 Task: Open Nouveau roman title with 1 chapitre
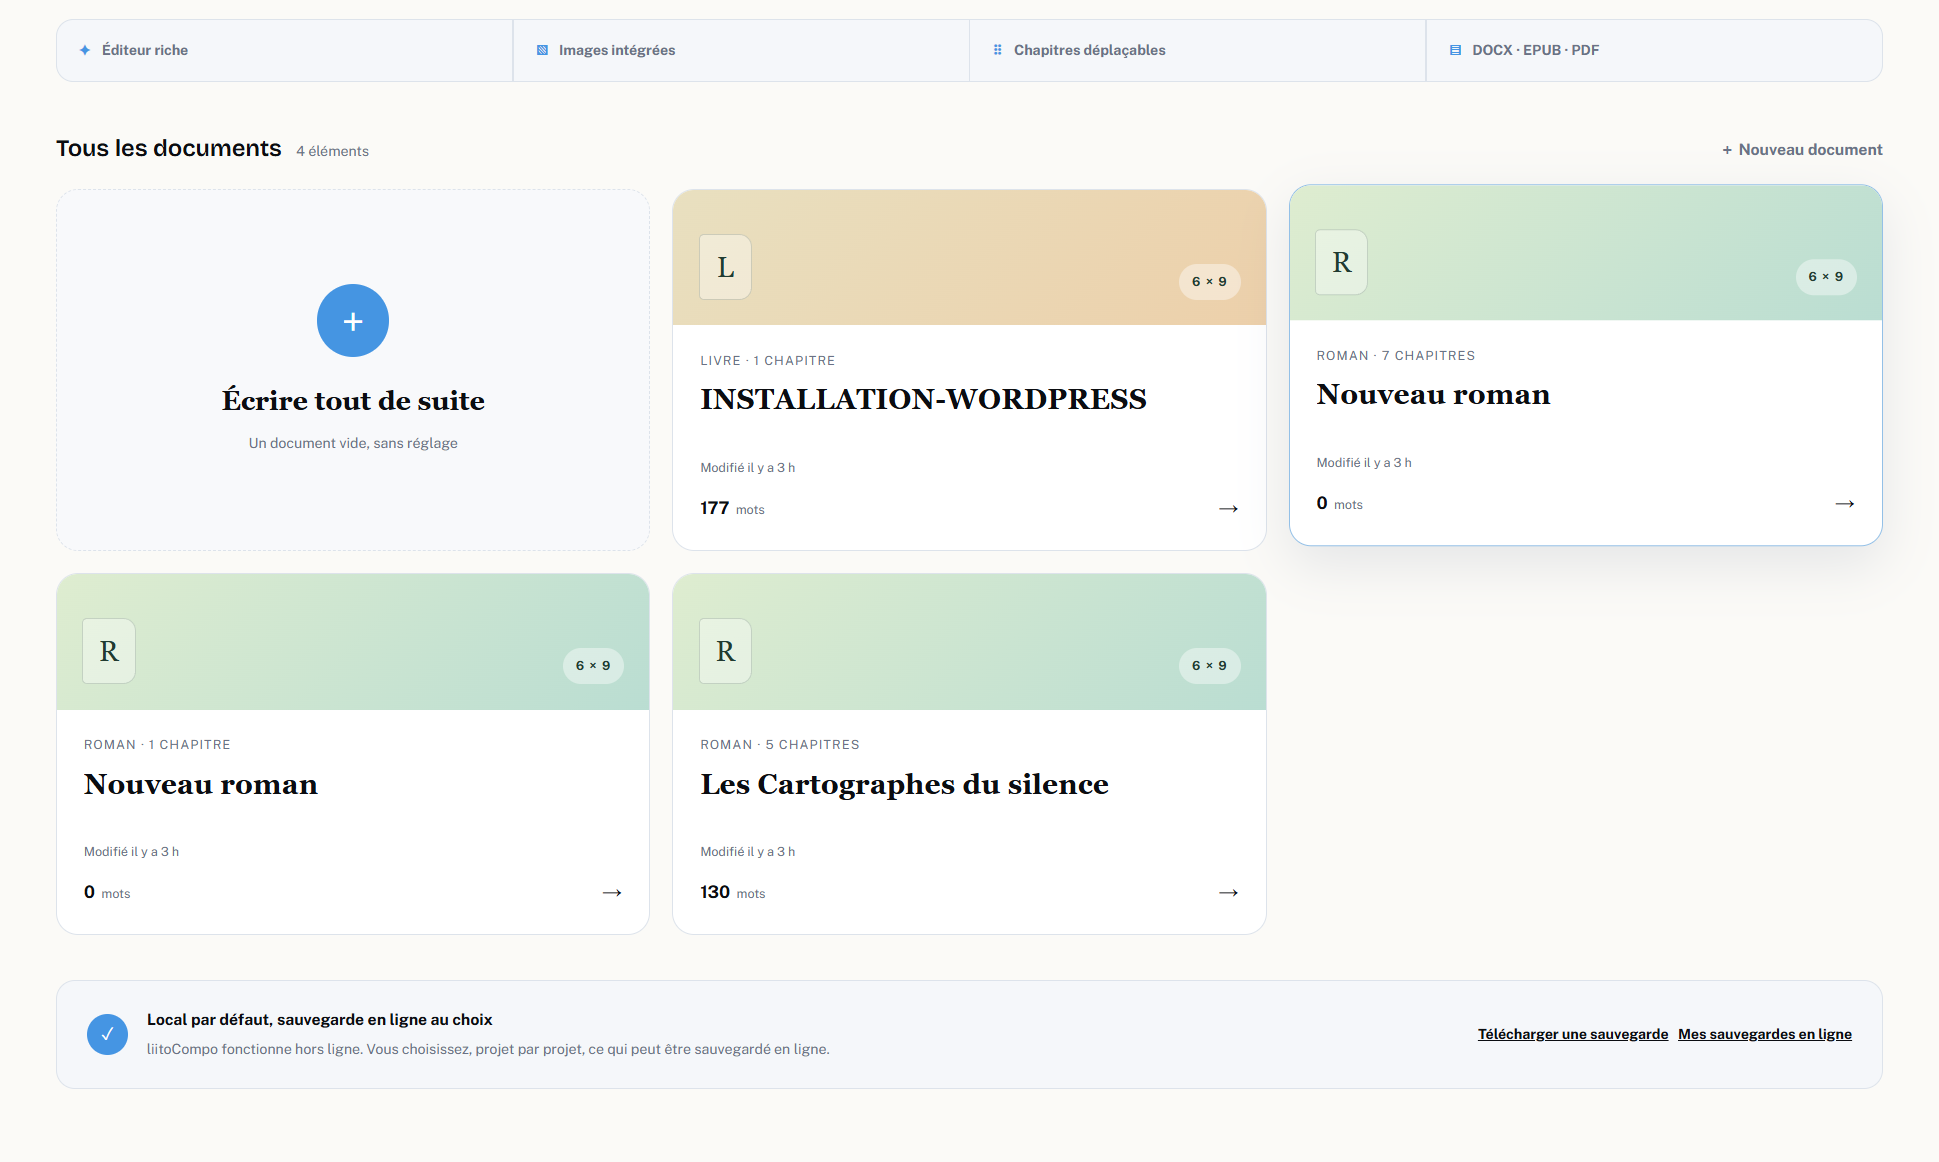click(201, 784)
